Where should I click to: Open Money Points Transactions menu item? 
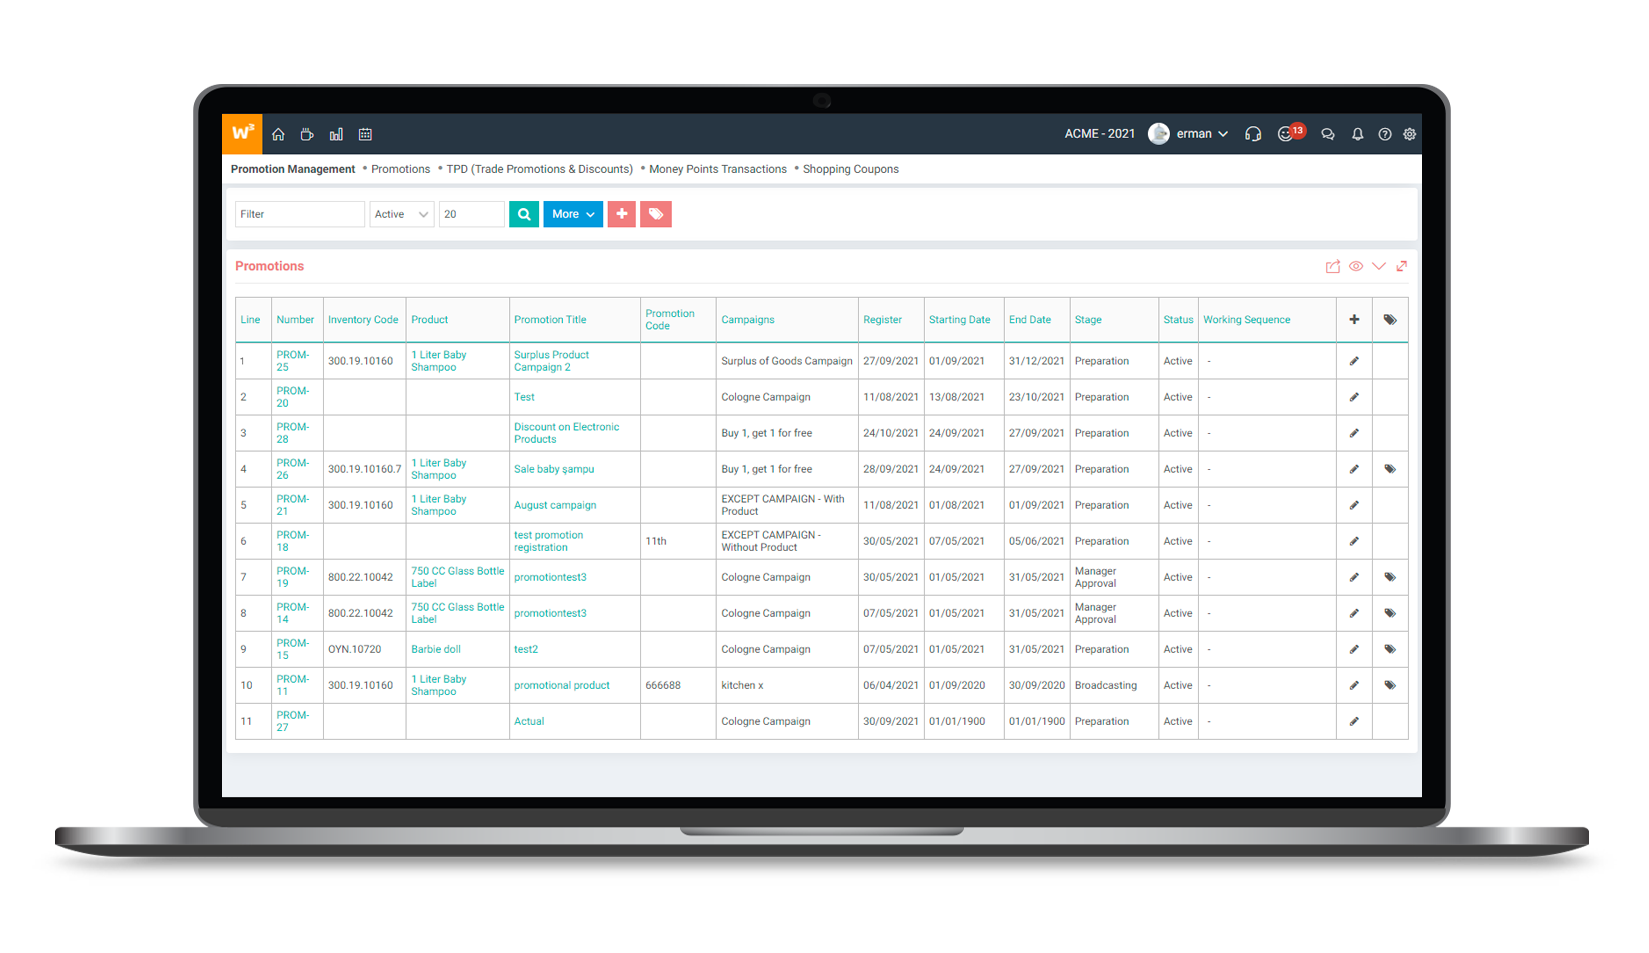tap(717, 169)
